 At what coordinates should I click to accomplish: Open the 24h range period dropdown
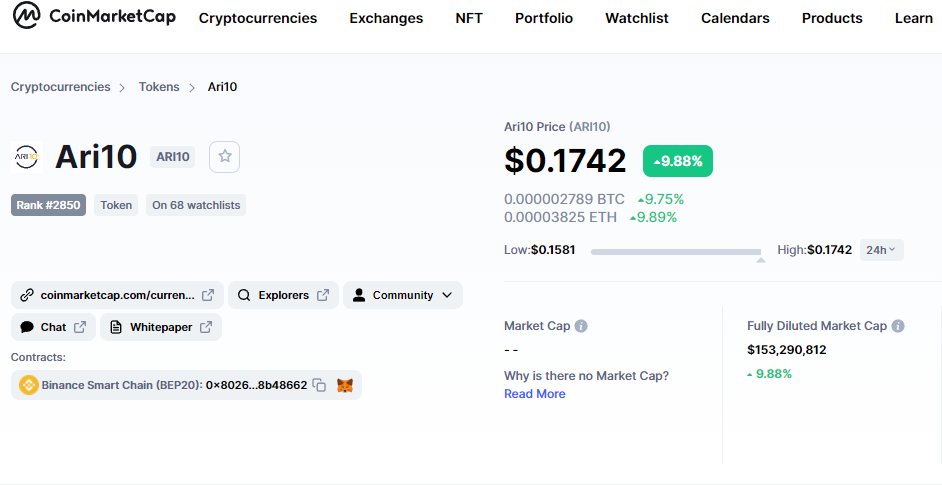(881, 250)
